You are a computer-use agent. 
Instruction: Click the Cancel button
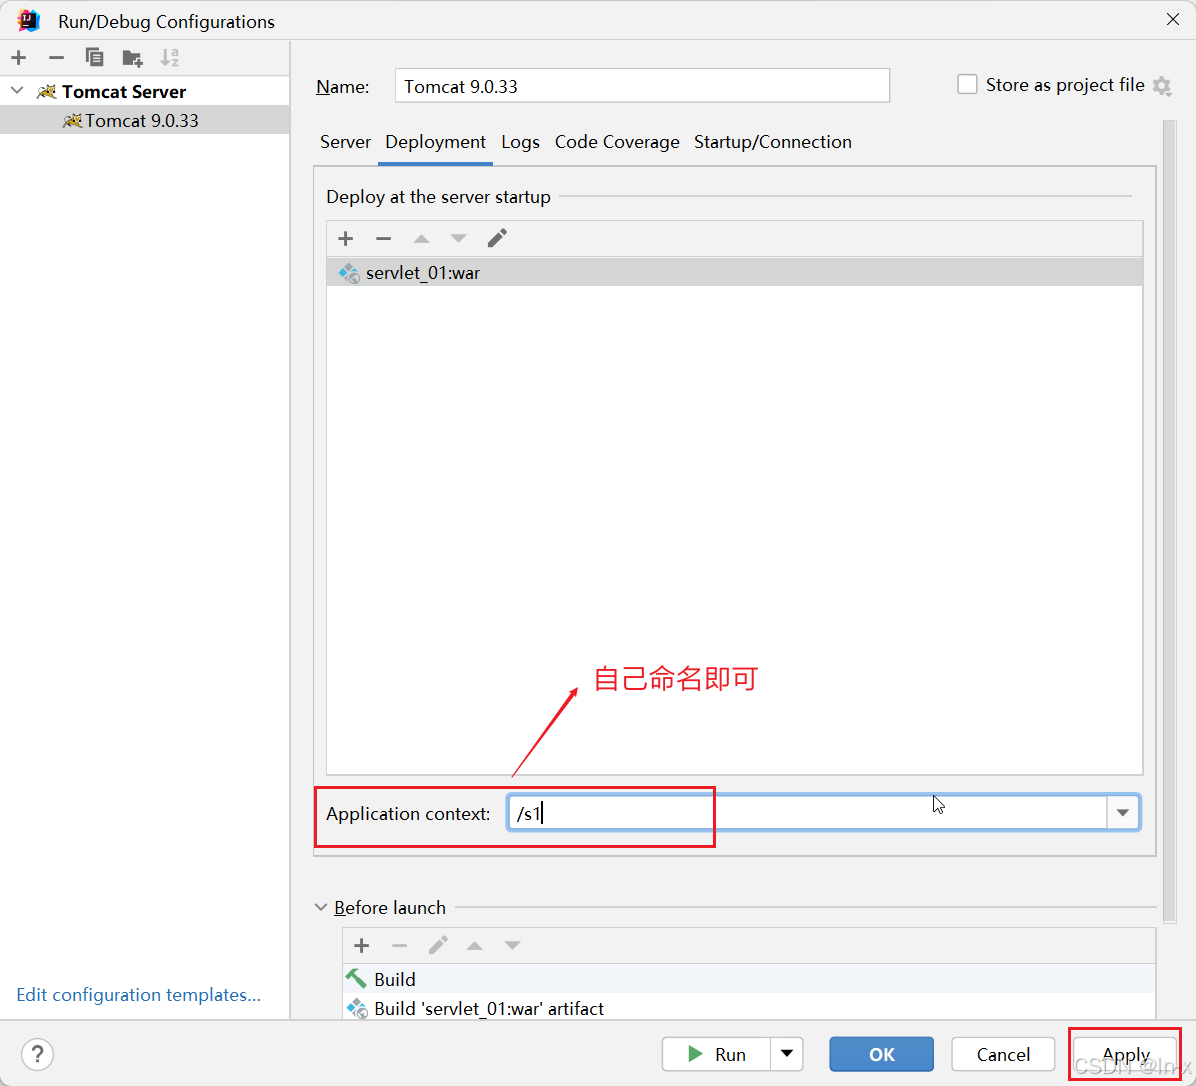(x=1003, y=1054)
